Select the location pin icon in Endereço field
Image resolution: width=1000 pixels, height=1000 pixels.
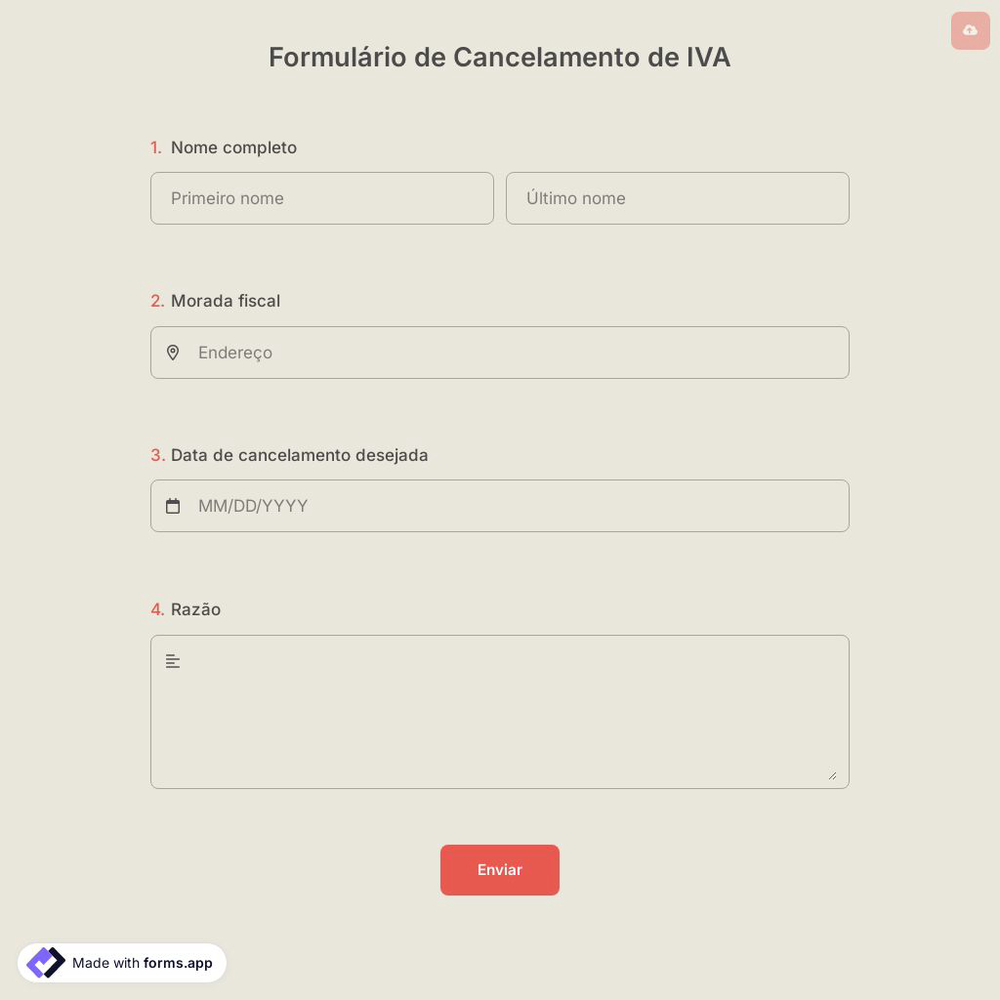[x=173, y=352]
